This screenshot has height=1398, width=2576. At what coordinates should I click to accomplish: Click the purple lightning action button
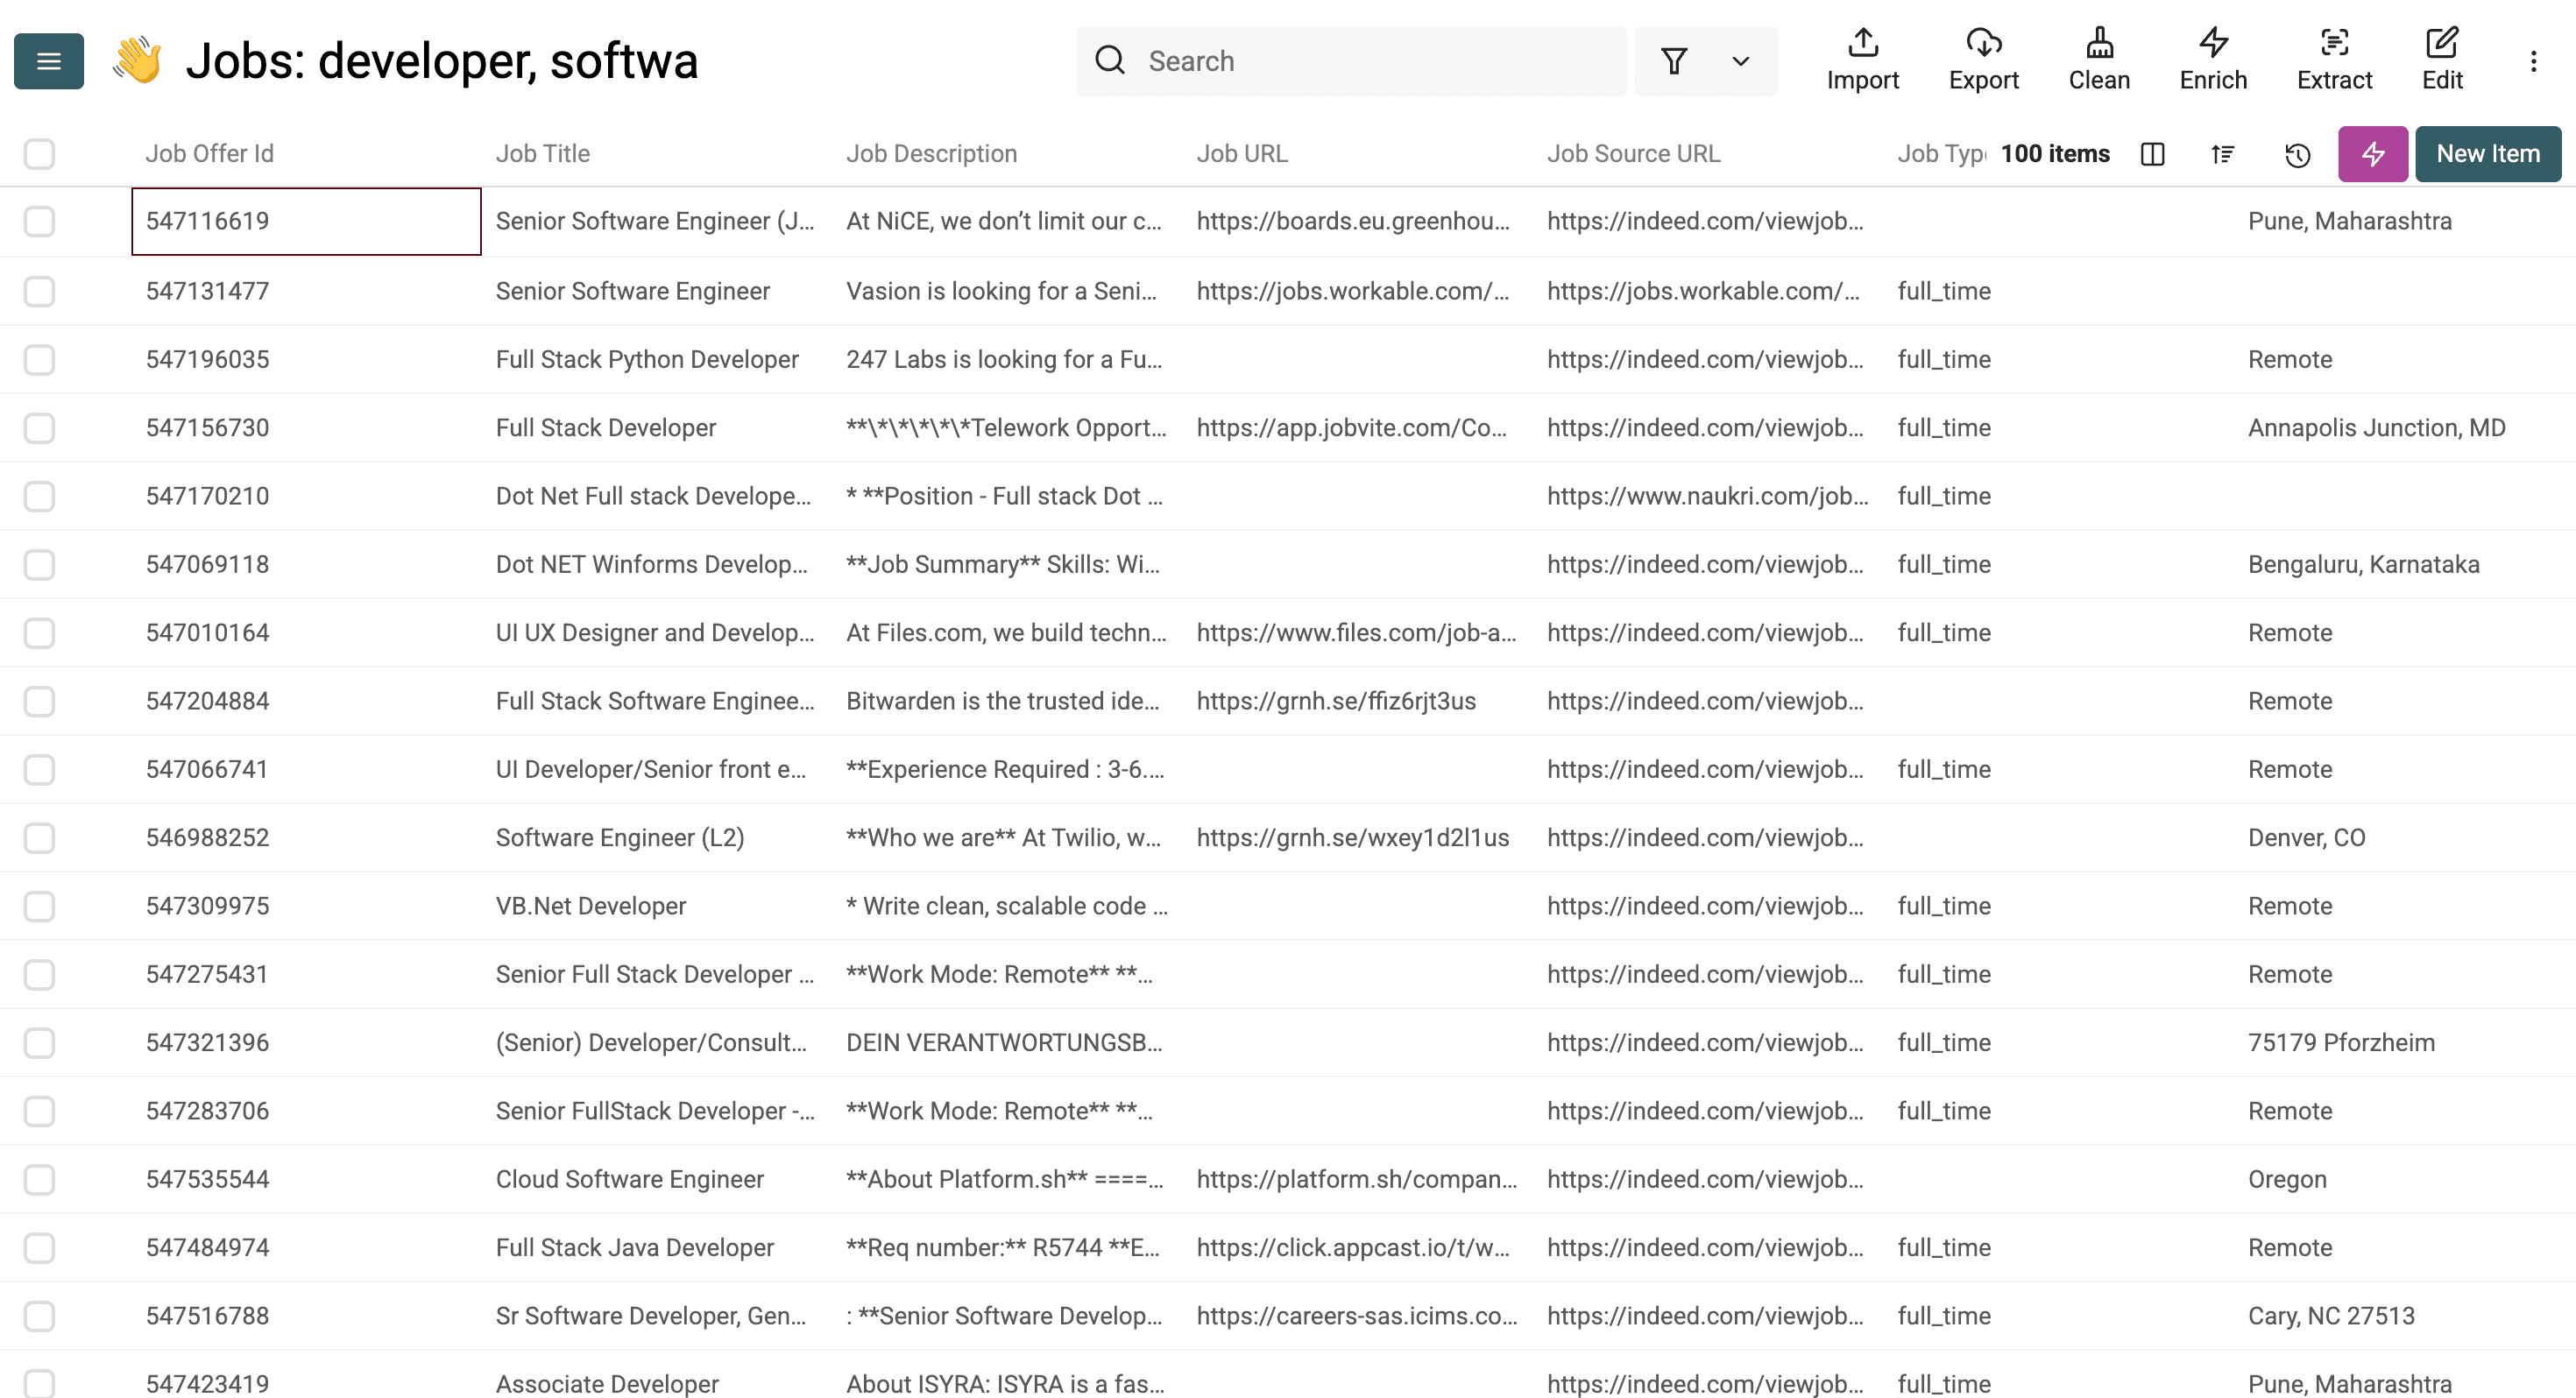point(2372,154)
